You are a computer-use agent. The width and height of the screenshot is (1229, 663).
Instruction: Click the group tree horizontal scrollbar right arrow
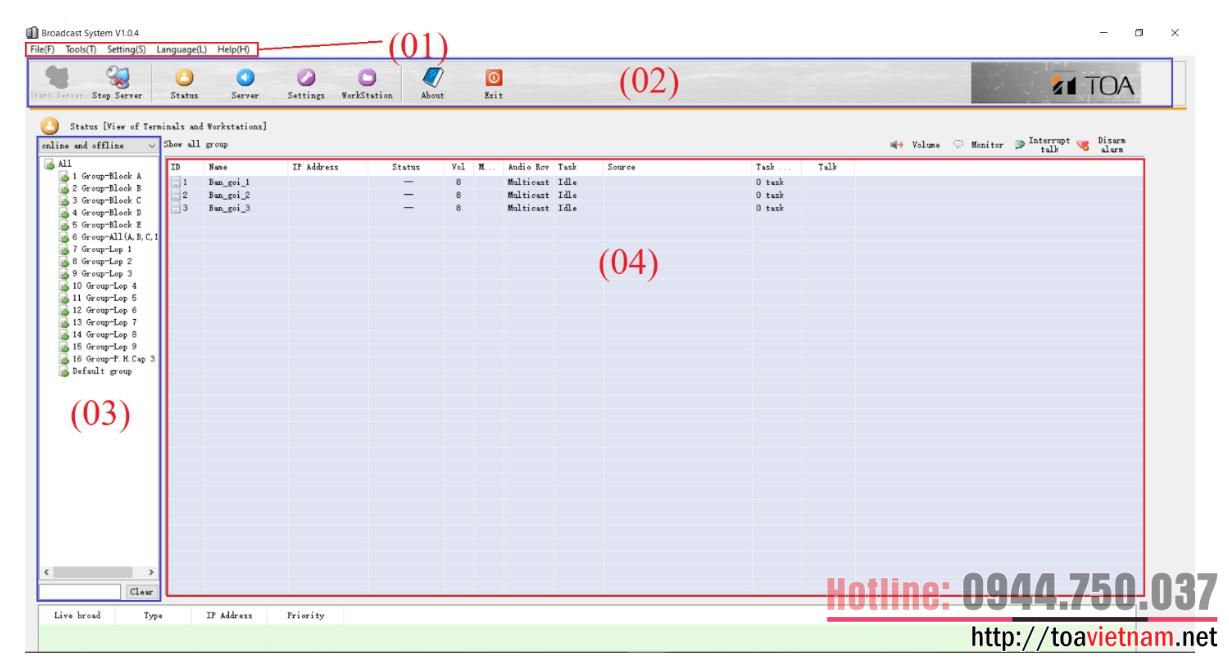pos(151,572)
